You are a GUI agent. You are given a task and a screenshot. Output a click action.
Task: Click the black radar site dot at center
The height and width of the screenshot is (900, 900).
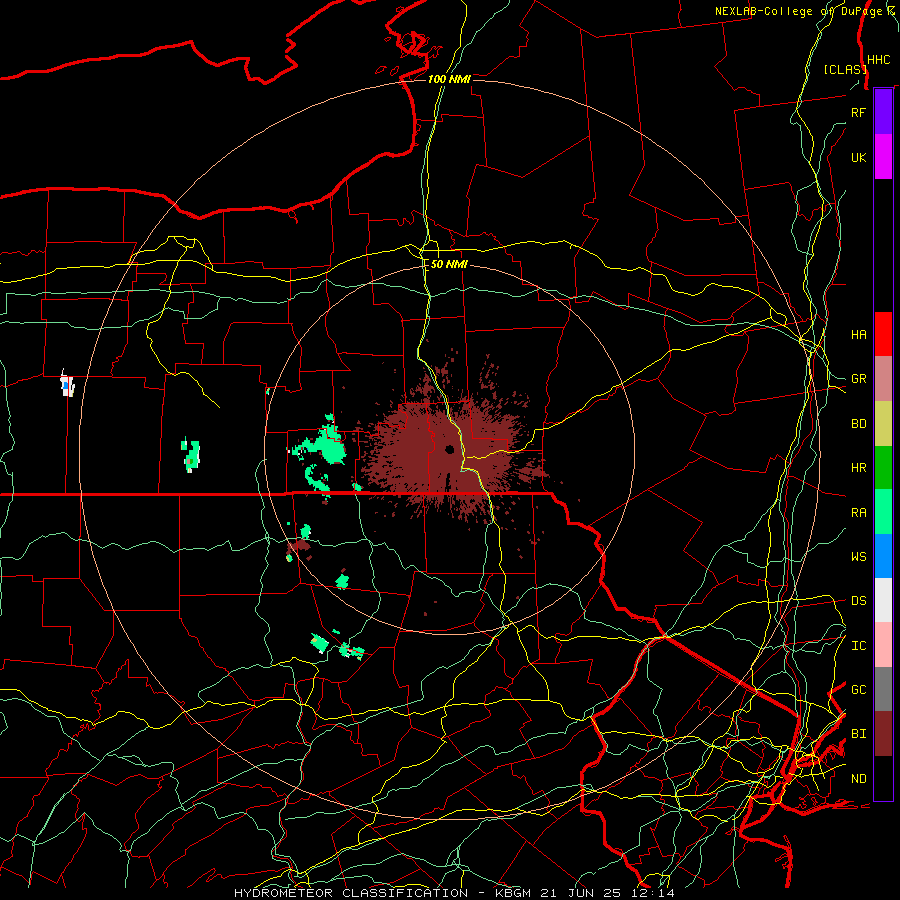[449, 449]
